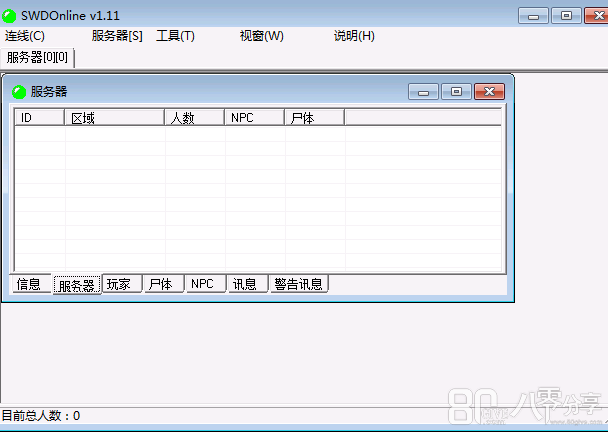Viewport: 608px width, 432px height.
Task: Maximize the inner 服务器 window
Action: point(456,92)
